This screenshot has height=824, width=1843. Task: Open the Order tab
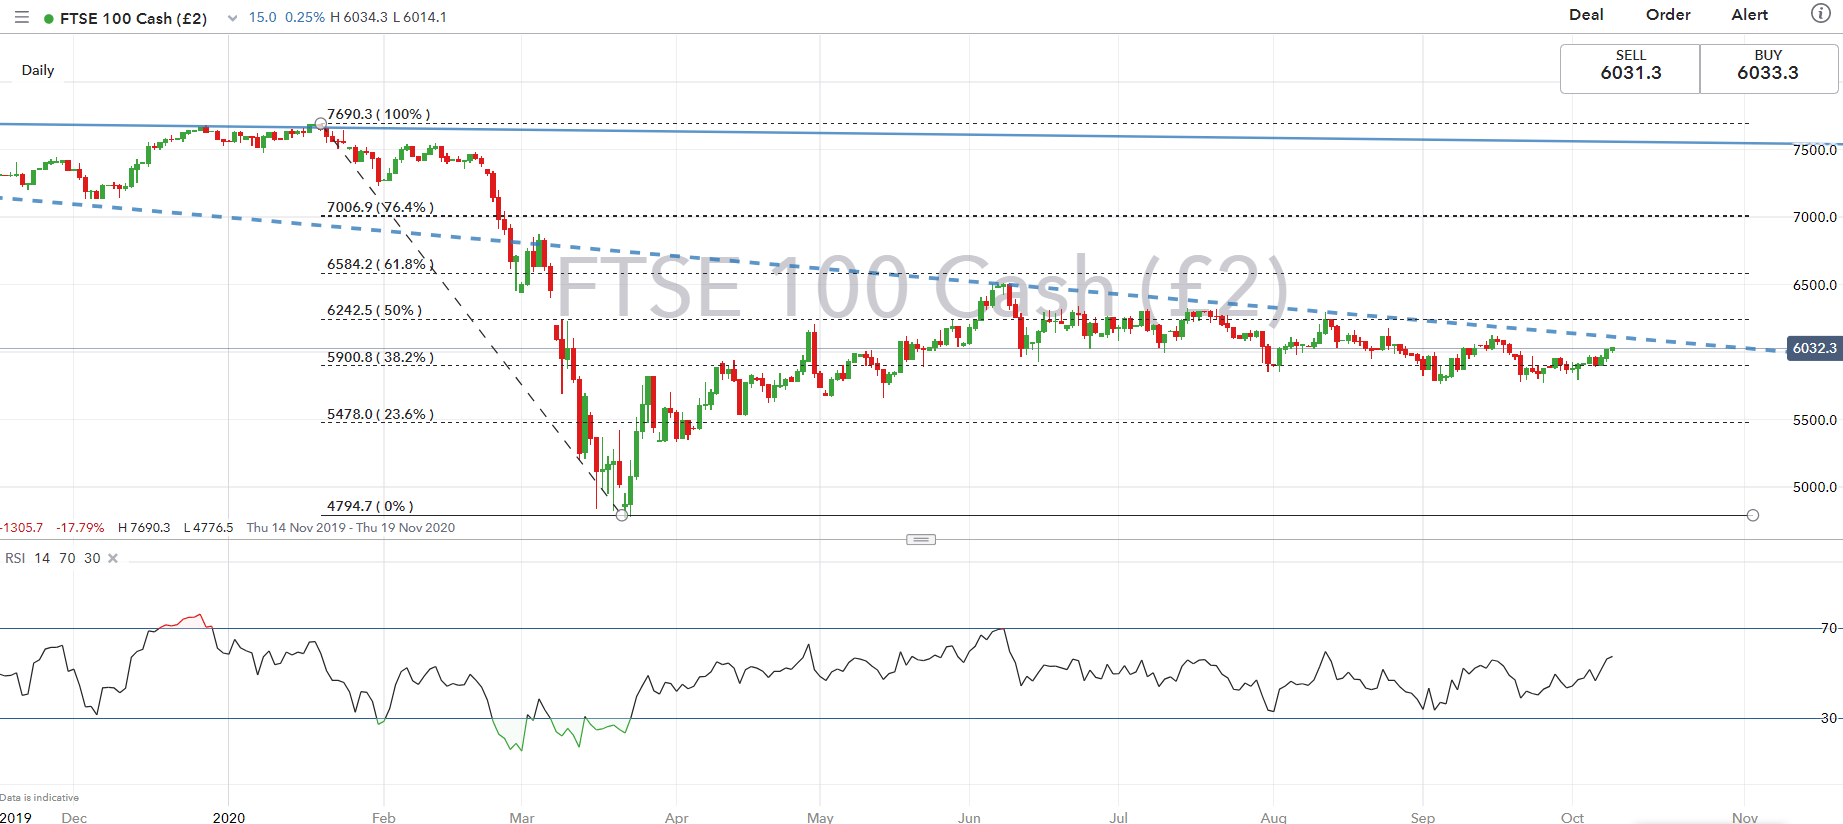pyautogui.click(x=1668, y=14)
